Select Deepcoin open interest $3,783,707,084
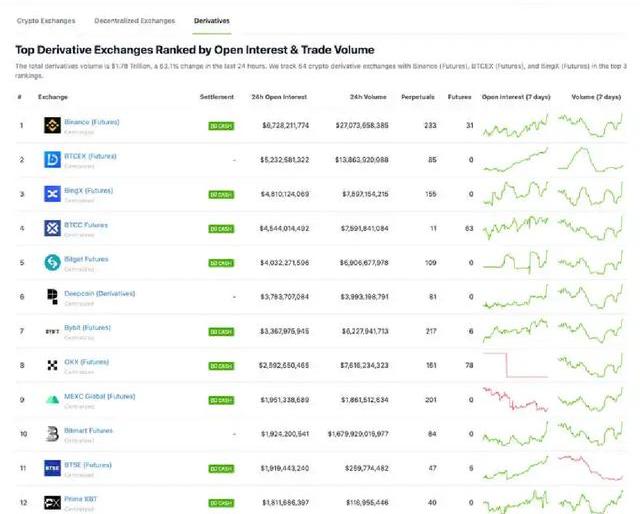Screen dimensions: 640x514 pos(284,297)
